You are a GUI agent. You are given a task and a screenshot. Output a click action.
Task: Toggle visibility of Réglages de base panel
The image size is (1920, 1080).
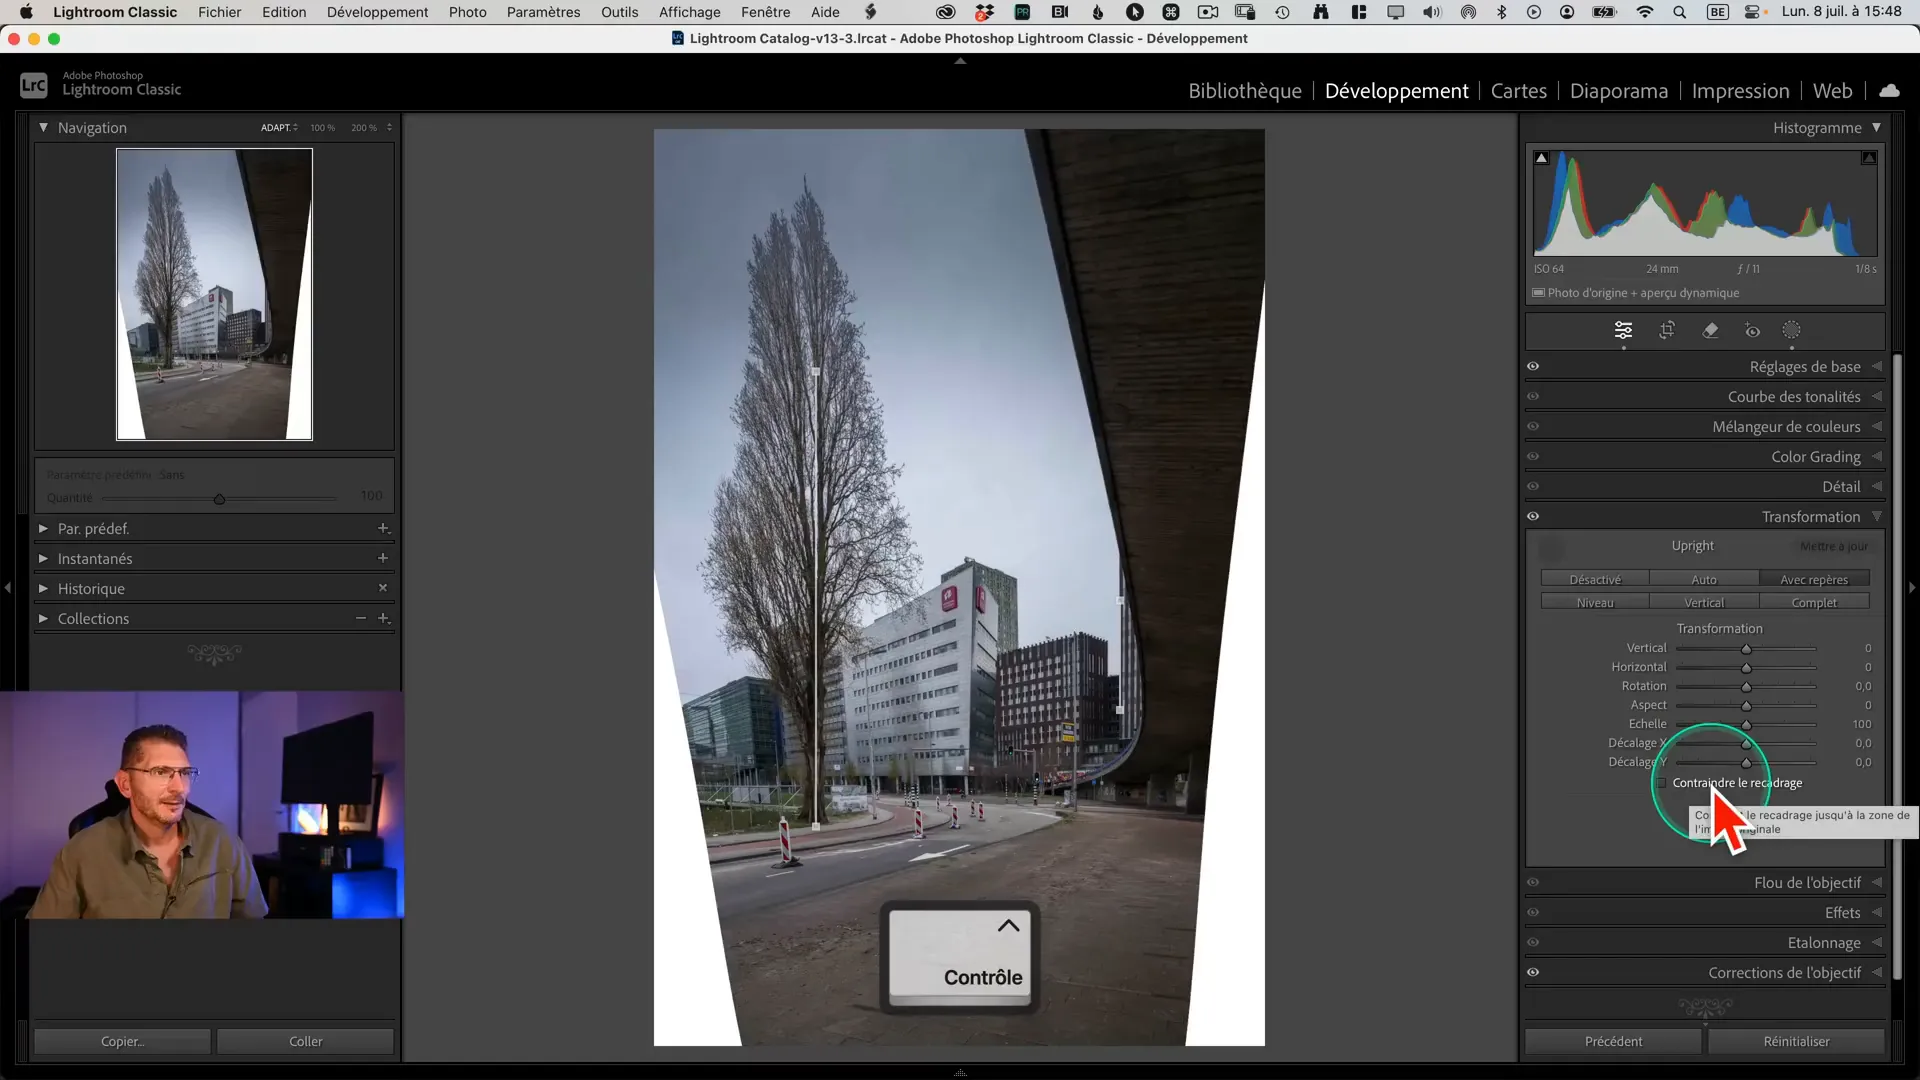1533,366
